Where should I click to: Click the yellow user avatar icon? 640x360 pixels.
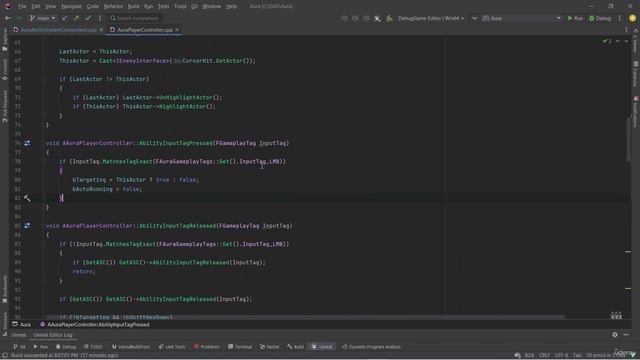(632, 18)
